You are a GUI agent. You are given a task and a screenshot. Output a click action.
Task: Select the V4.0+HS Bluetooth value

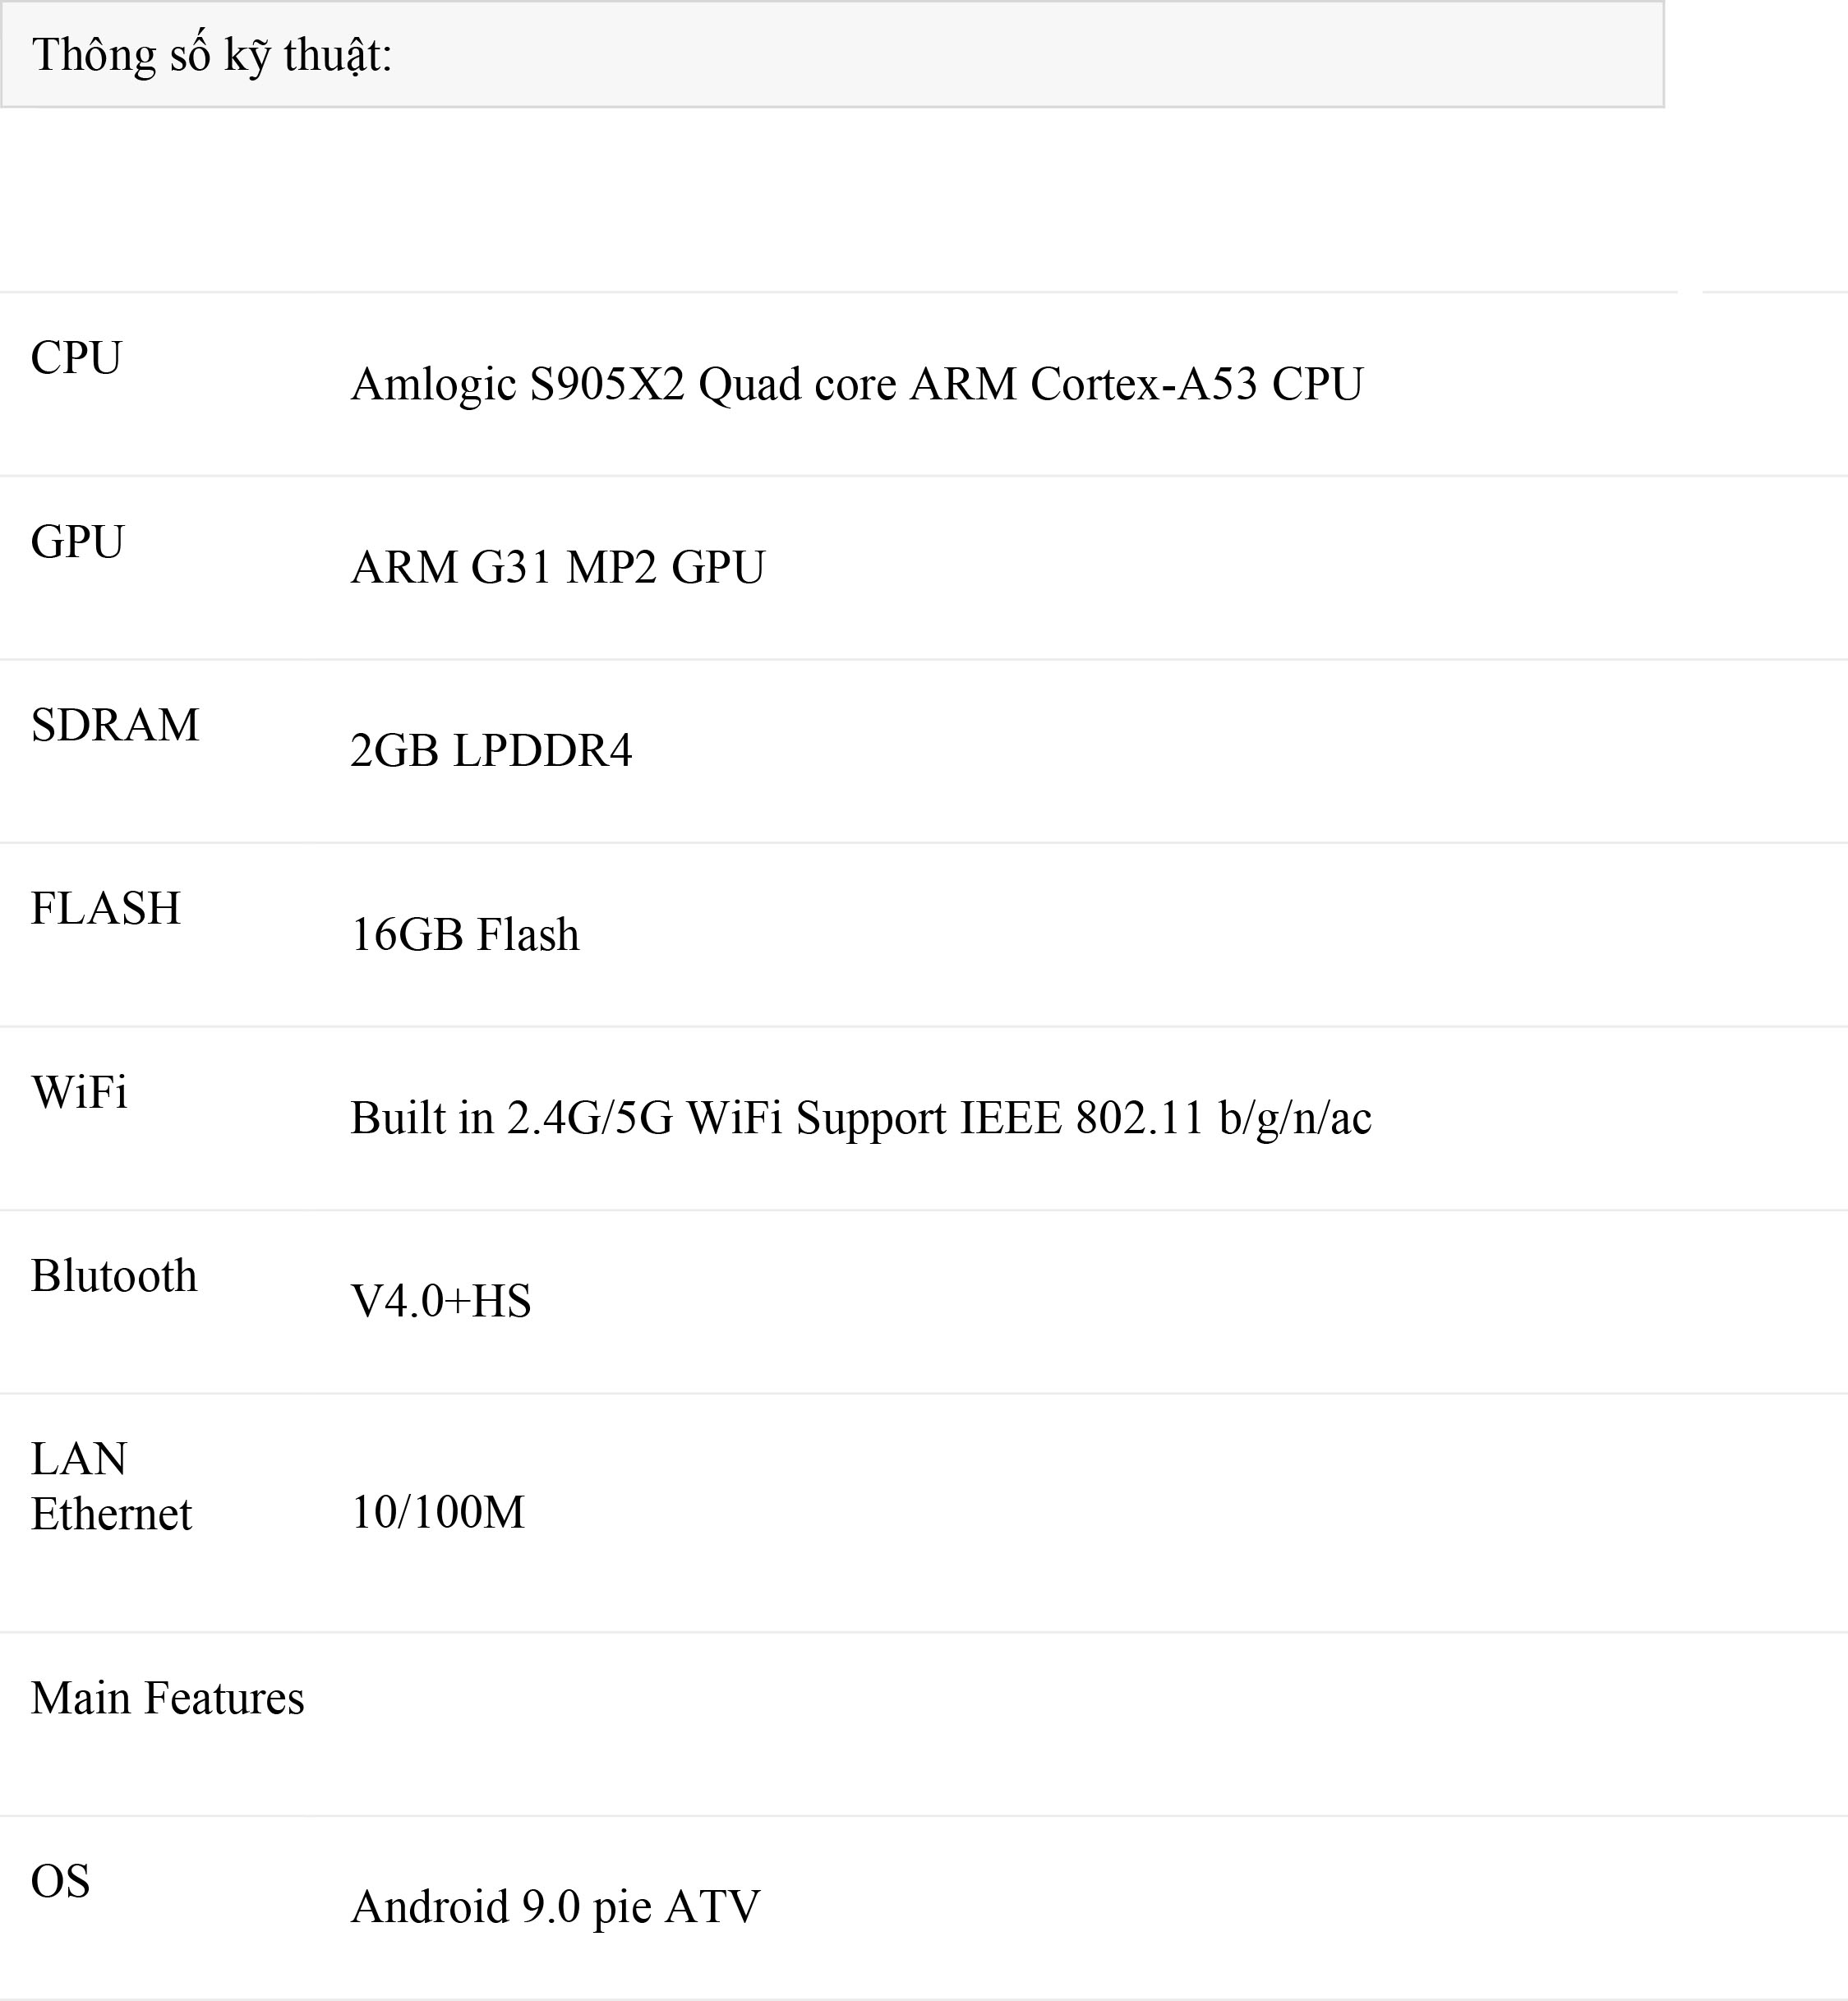click(x=441, y=1301)
